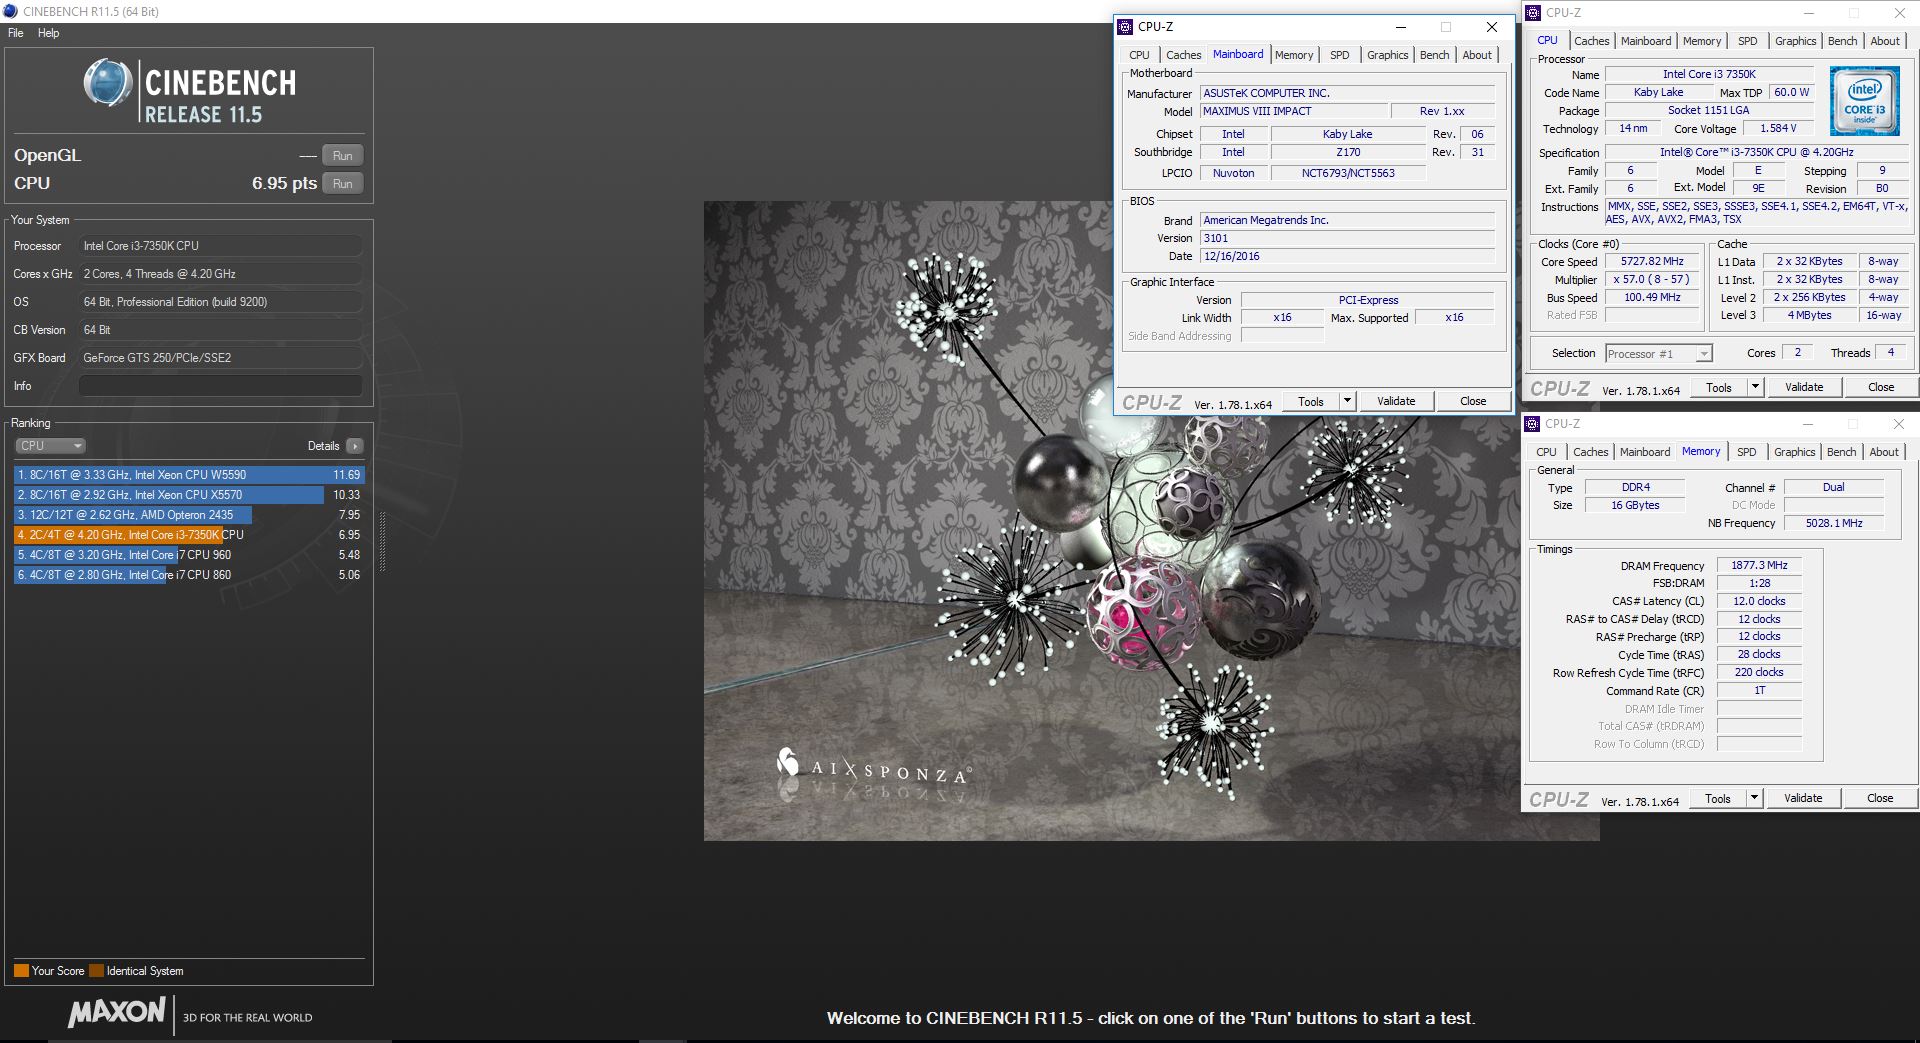Switch to CPU tab in Mainboard CPU-Z window
The width and height of the screenshot is (1920, 1043).
pos(1139,55)
